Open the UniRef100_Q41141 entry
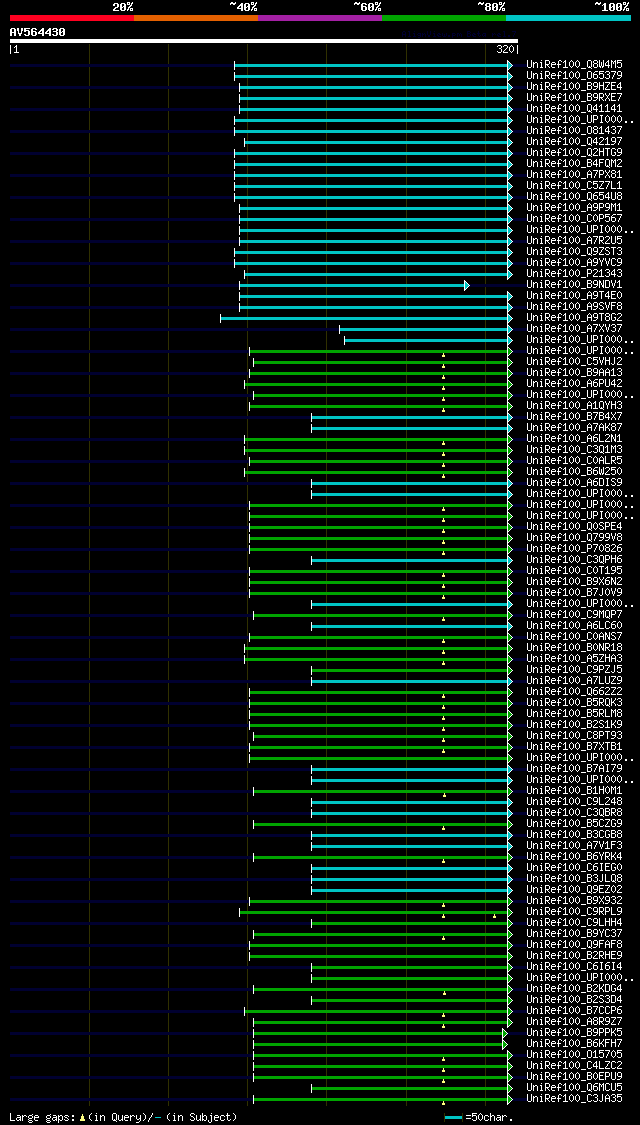This screenshot has width=640, height=1125. pyautogui.click(x=574, y=108)
